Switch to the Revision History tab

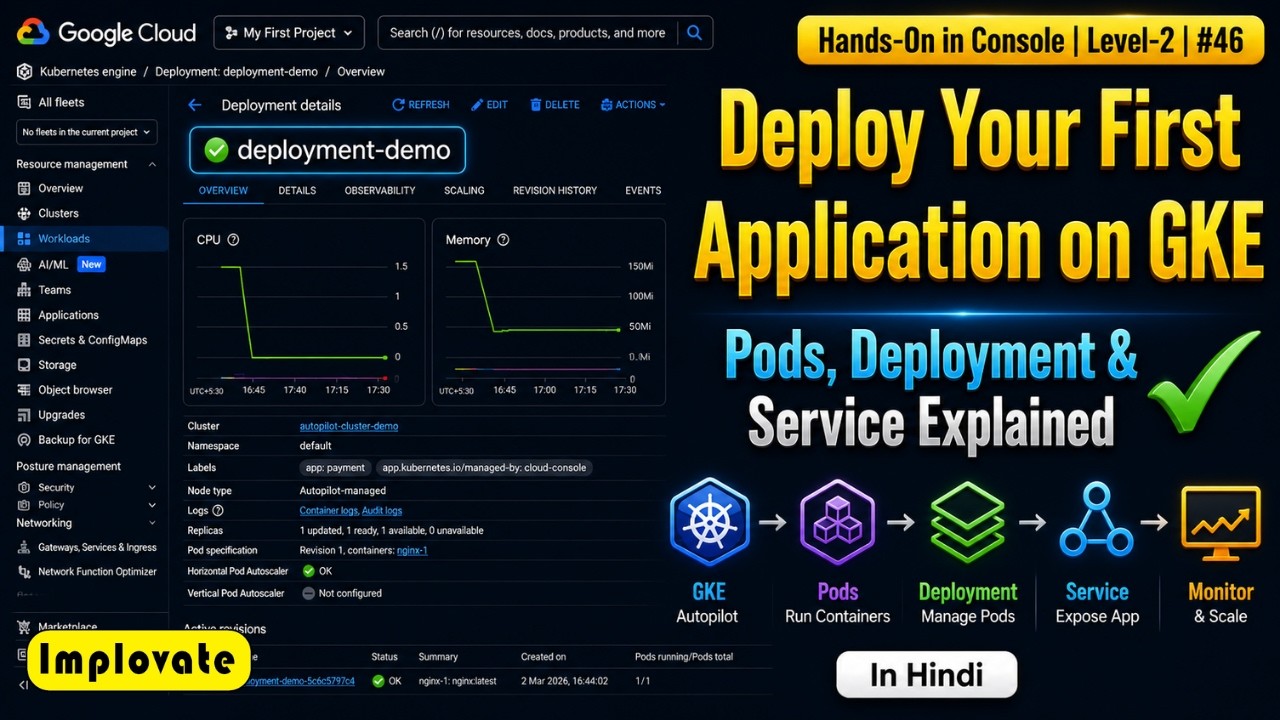point(555,190)
